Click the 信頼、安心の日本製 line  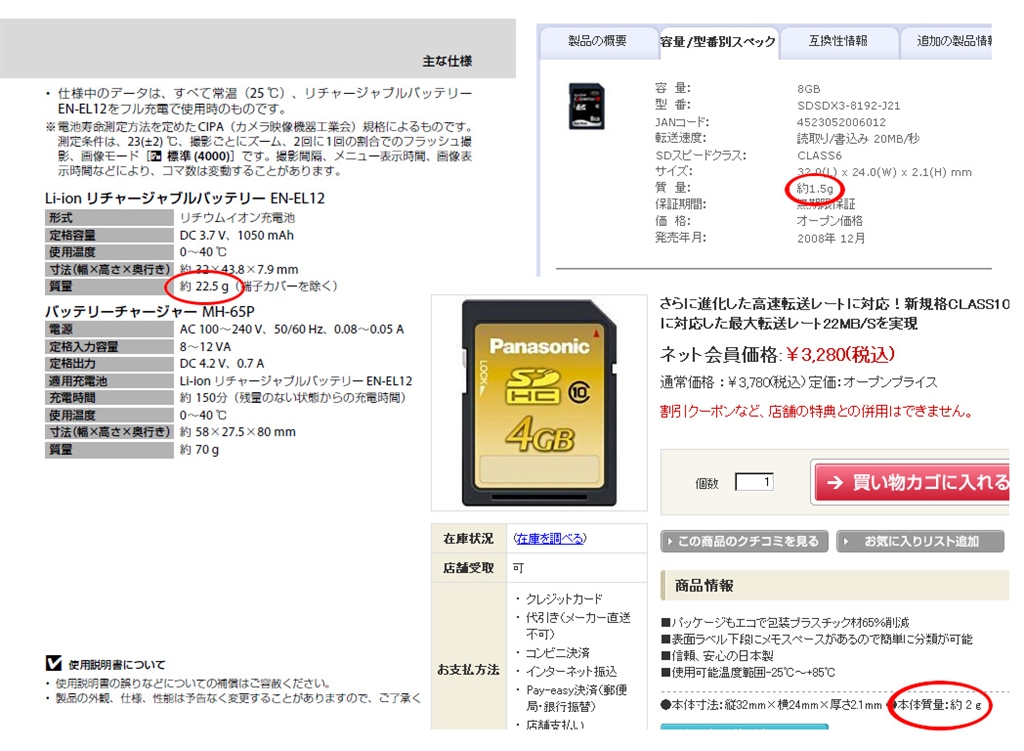(717, 656)
